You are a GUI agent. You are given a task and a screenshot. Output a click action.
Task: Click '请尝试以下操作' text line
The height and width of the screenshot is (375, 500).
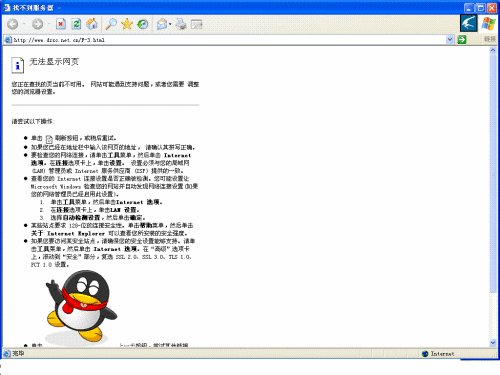pos(33,121)
